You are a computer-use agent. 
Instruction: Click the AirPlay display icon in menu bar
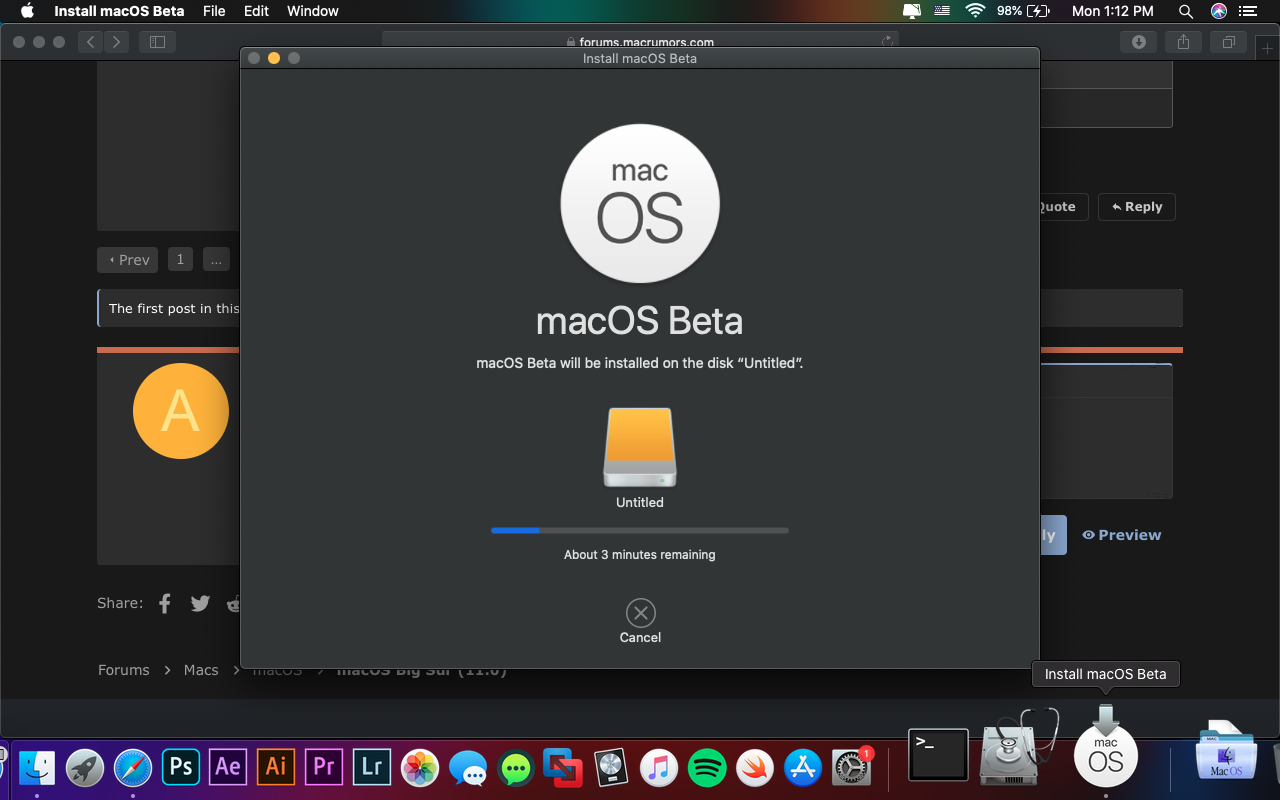911,11
